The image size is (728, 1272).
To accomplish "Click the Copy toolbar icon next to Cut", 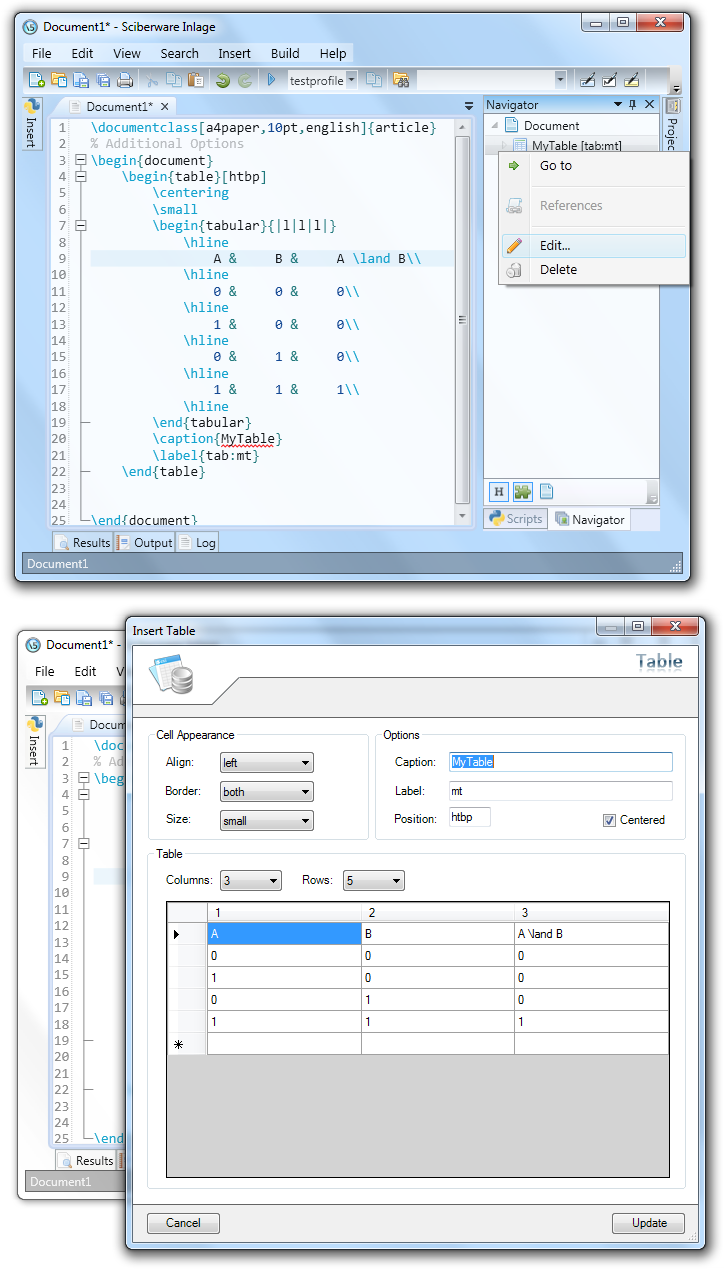I will pyautogui.click(x=174, y=80).
